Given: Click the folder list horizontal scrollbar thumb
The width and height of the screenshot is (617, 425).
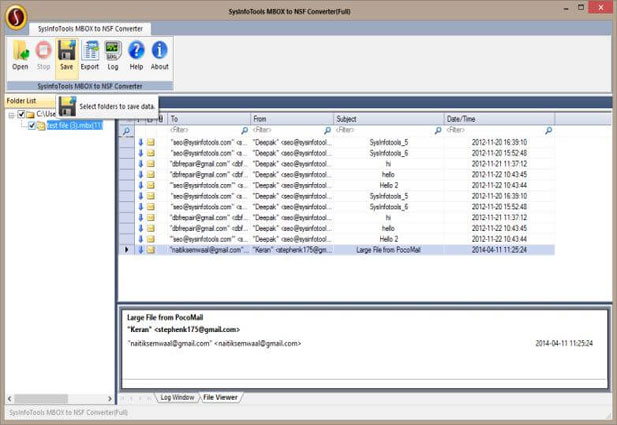Looking at the screenshot, I should click(x=41, y=399).
